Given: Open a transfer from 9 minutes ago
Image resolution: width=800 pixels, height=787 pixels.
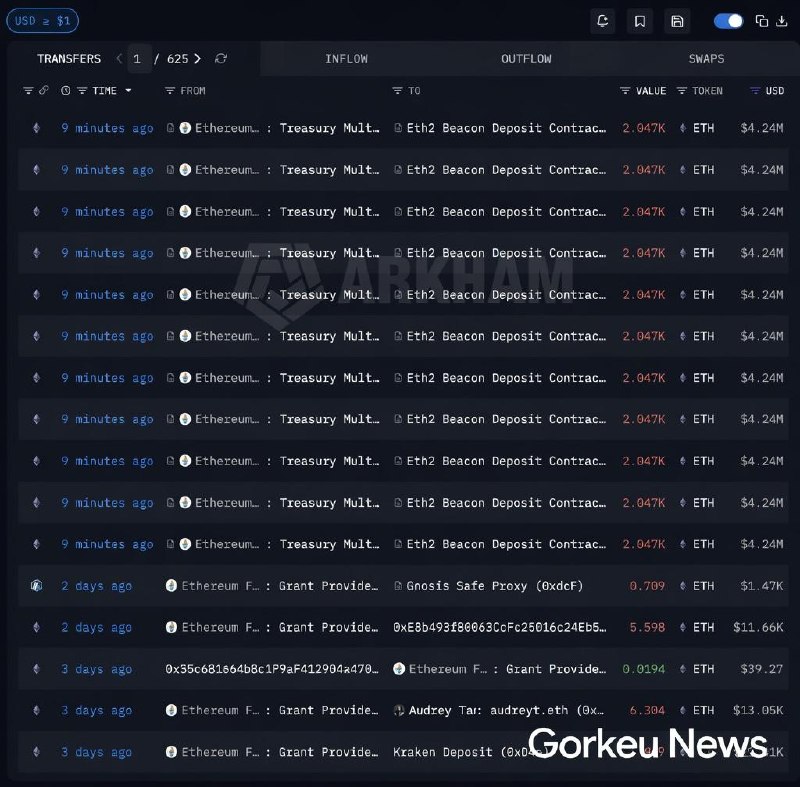Looking at the screenshot, I should pyautogui.click(x=107, y=128).
